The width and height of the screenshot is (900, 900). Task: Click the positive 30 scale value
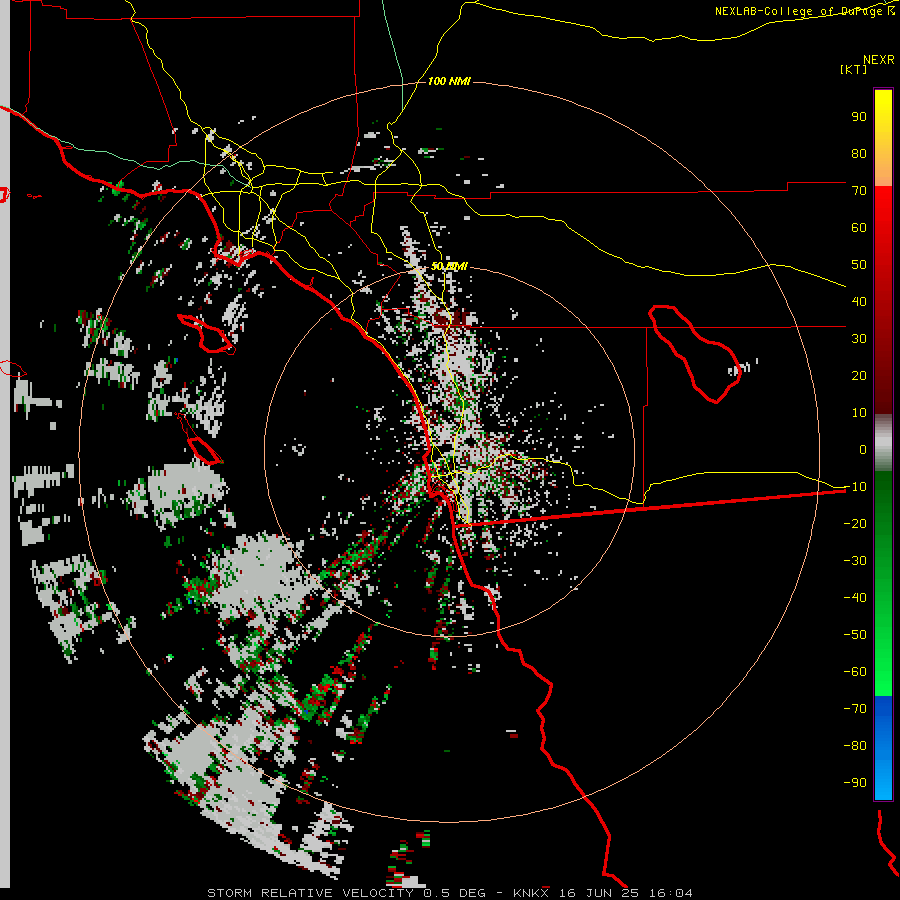(x=859, y=339)
